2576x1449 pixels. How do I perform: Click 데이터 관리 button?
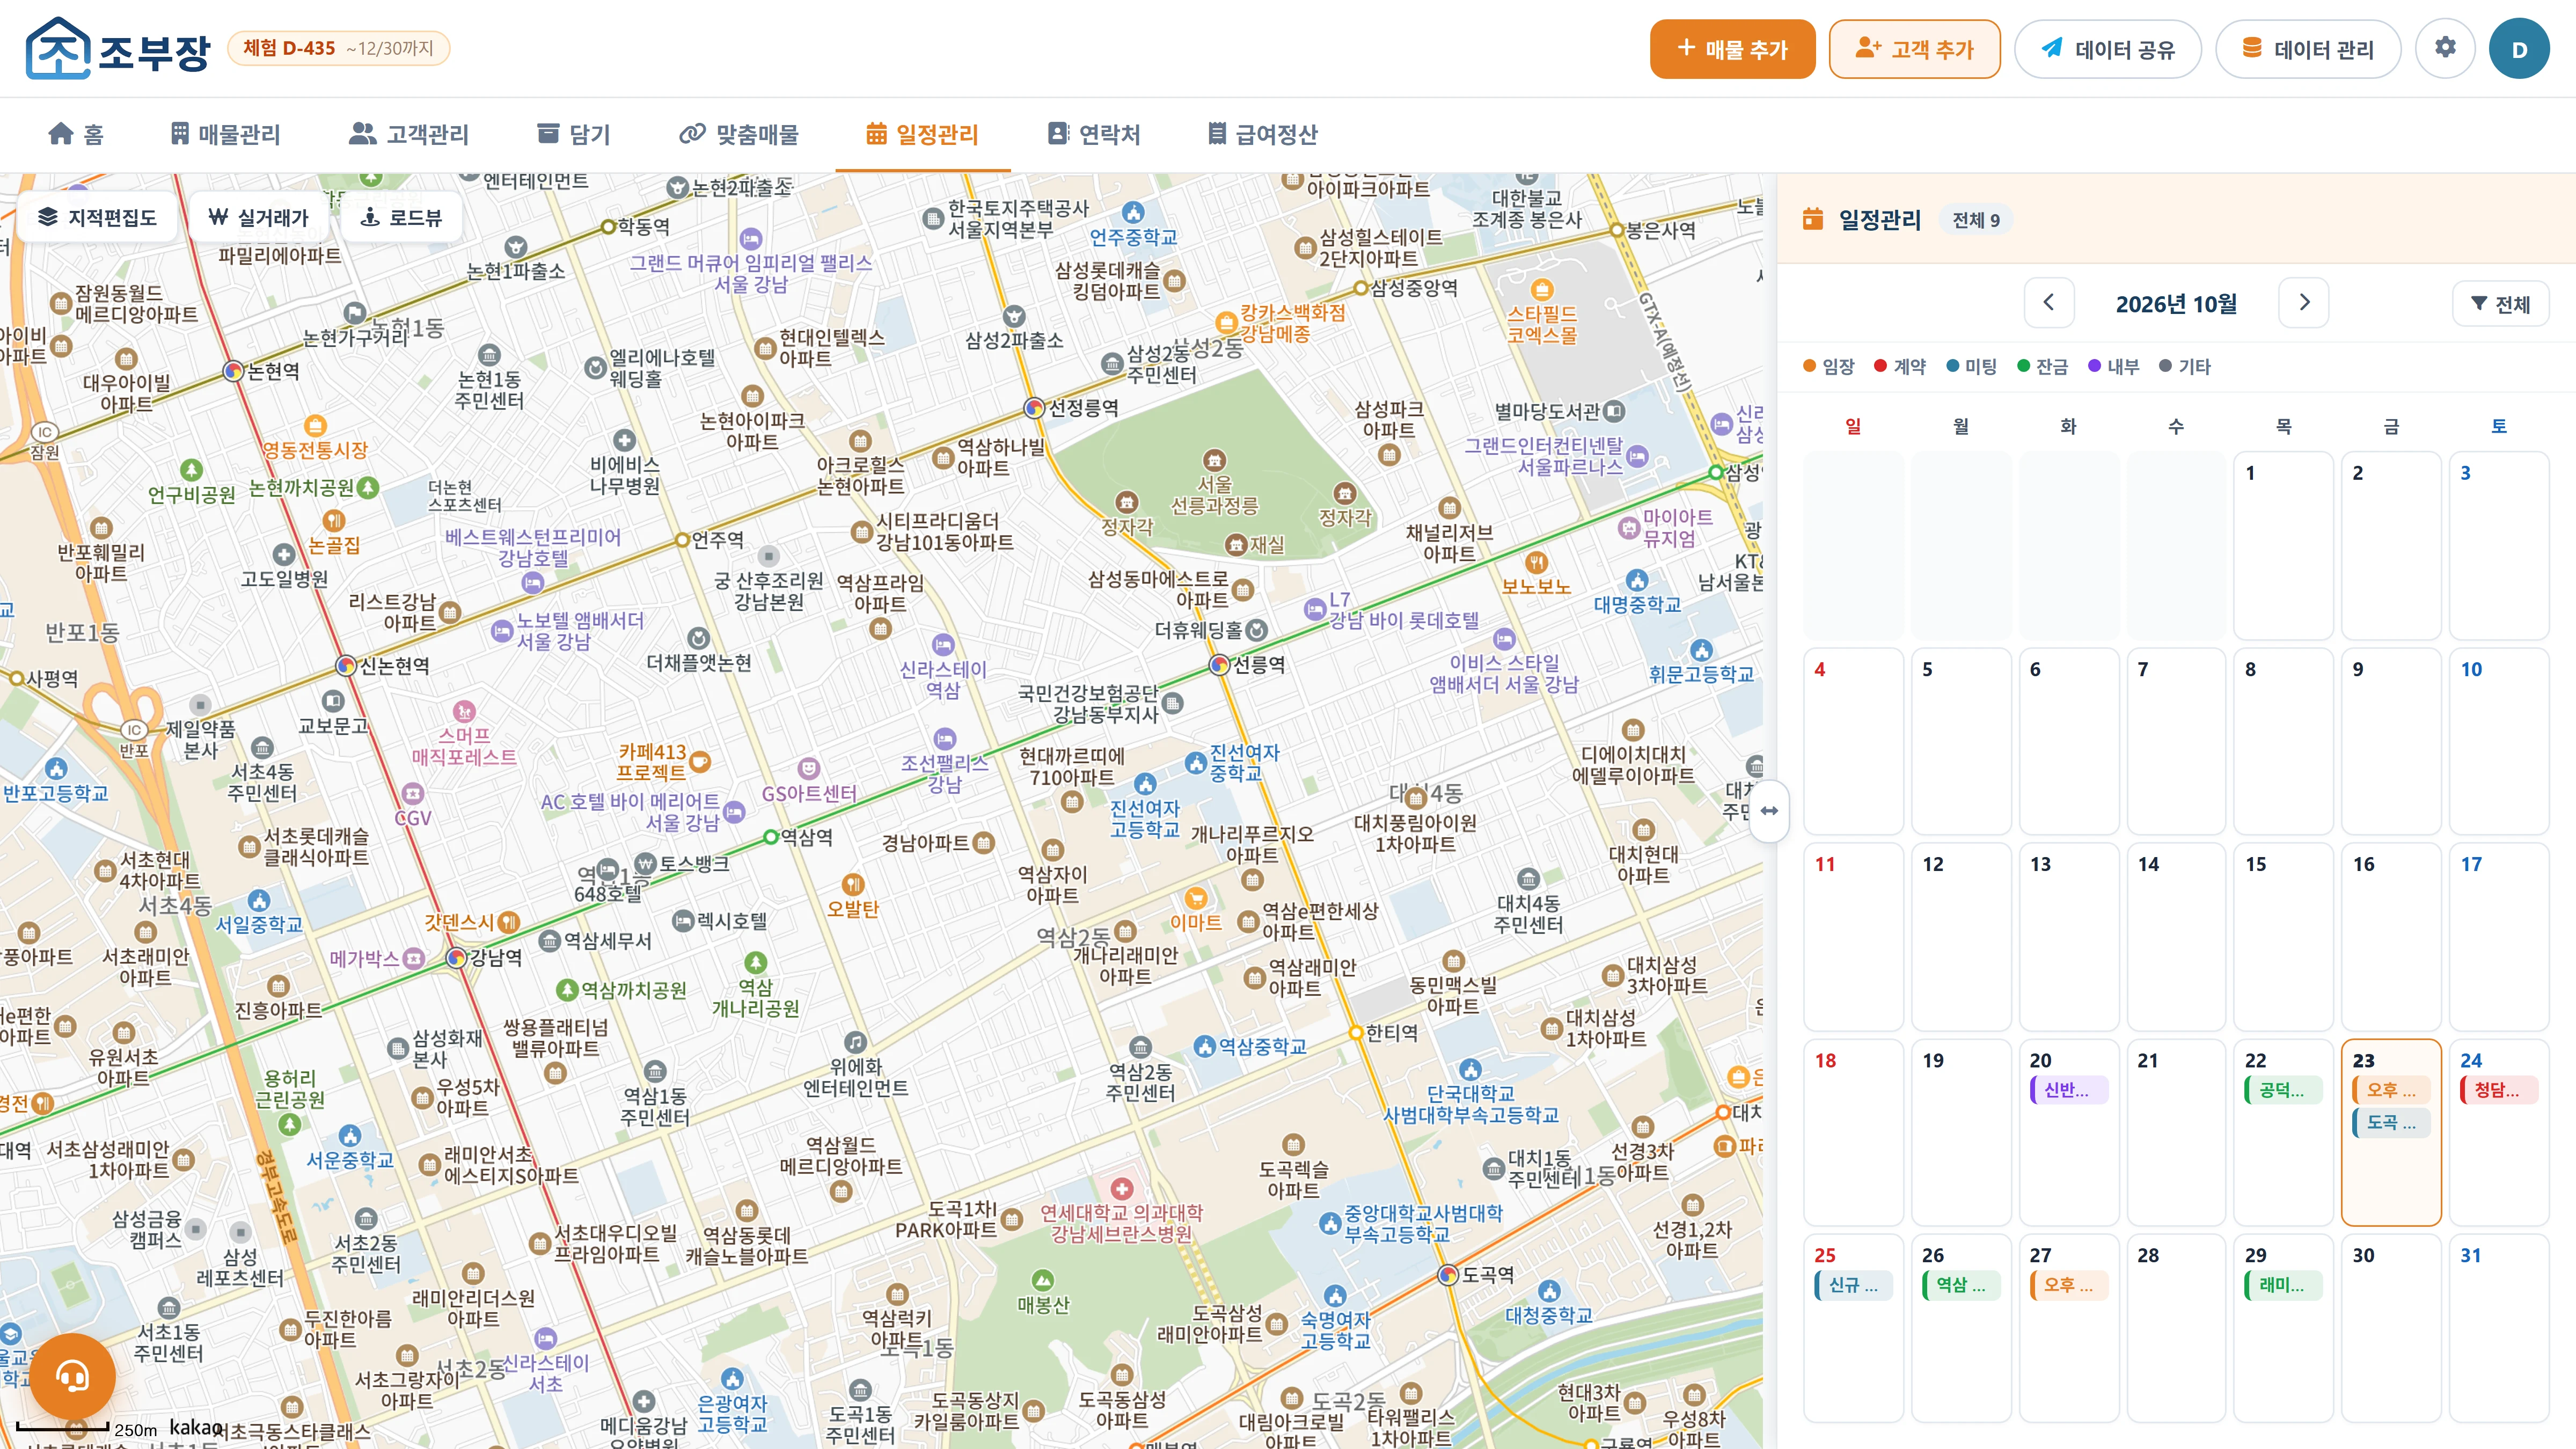pos(2308,49)
